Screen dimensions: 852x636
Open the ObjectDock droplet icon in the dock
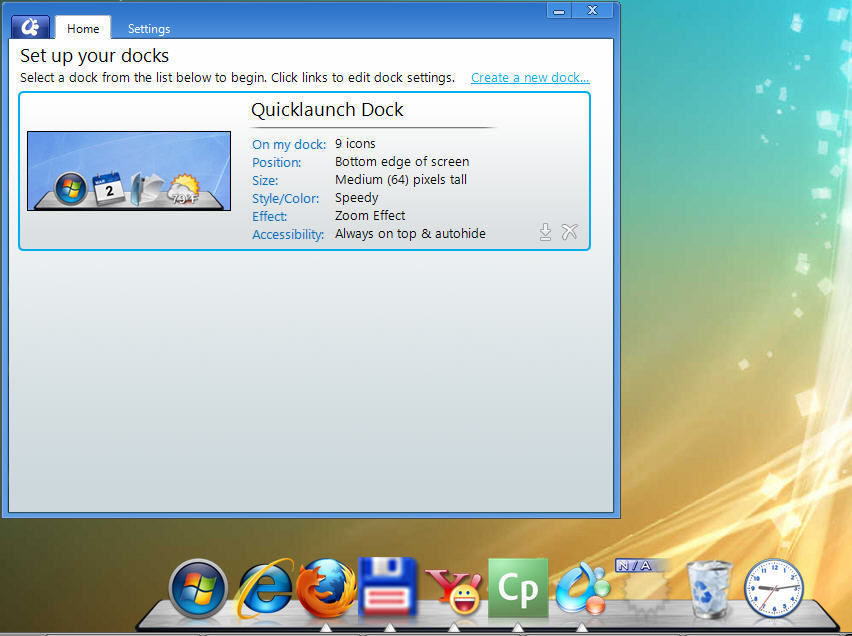point(582,587)
